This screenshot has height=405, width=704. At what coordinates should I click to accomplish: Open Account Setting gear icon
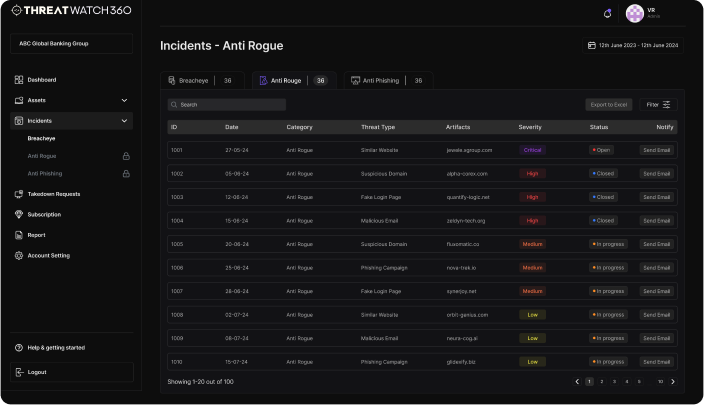[x=19, y=255]
